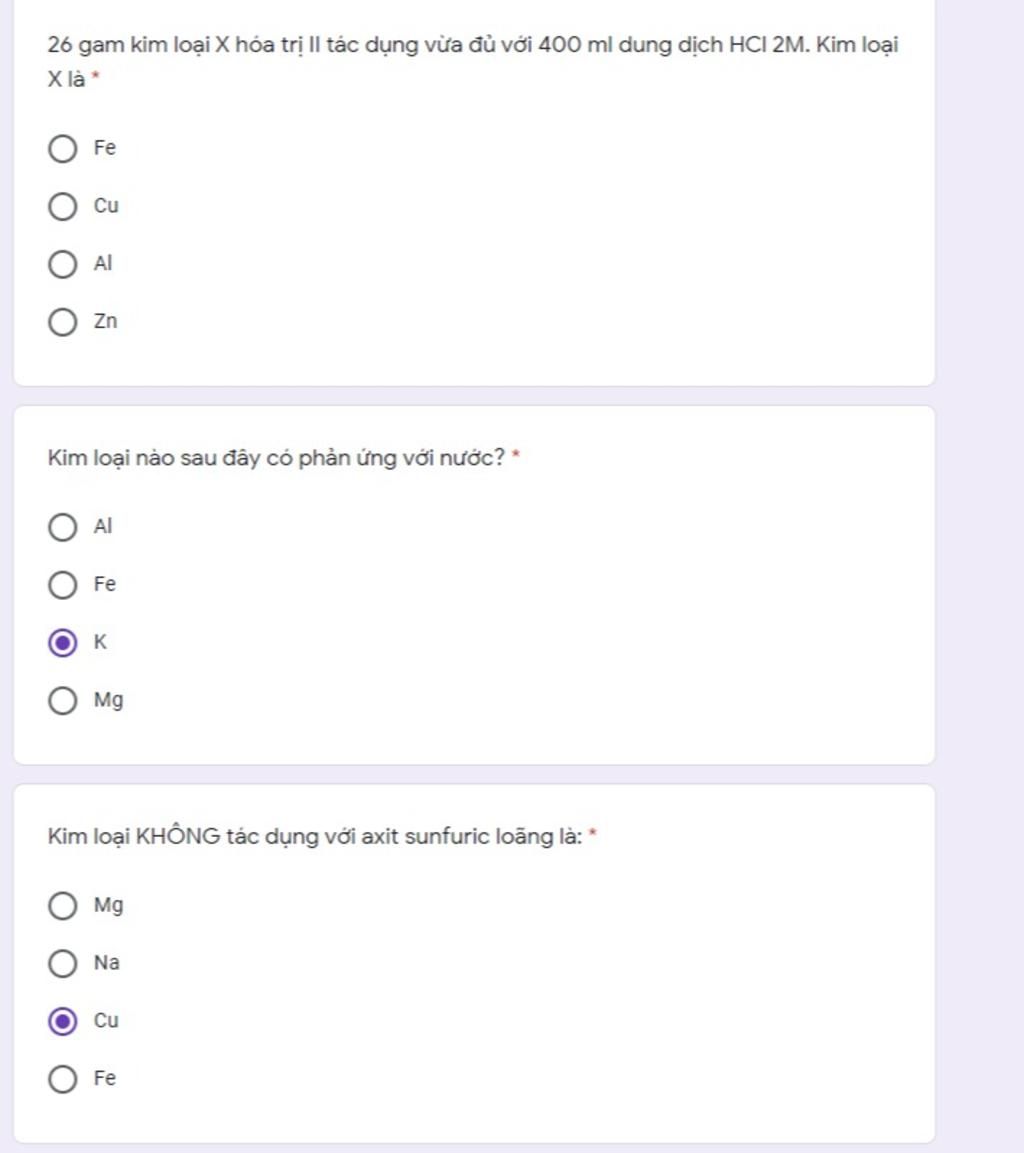Click Mg label in water question

pyautogui.click(x=108, y=700)
